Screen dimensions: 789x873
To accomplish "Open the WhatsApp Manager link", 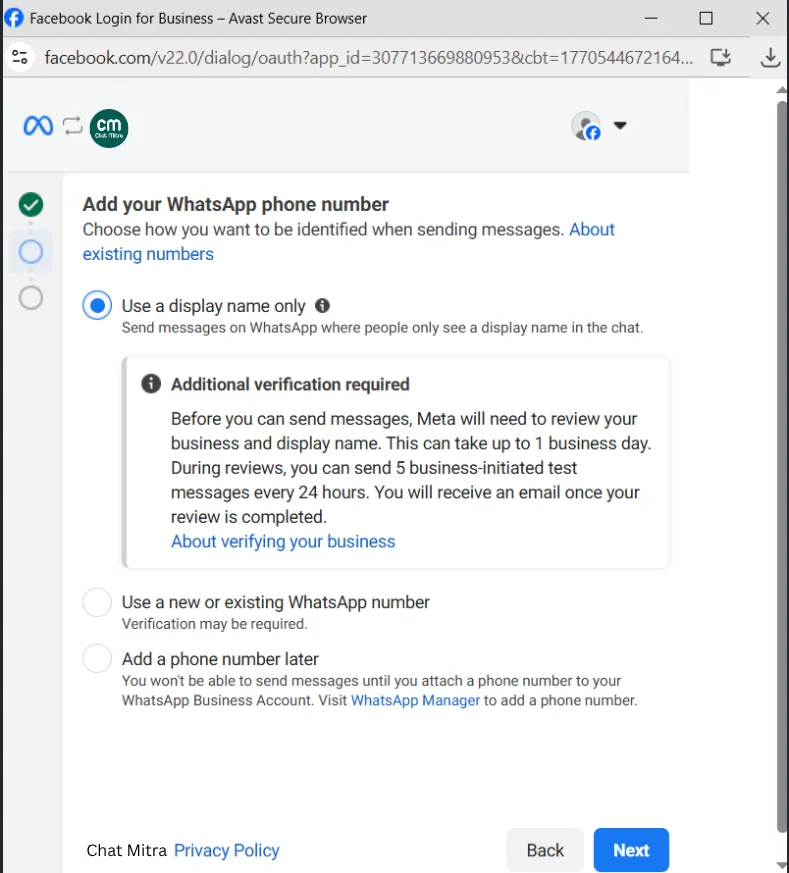I will coord(415,700).
